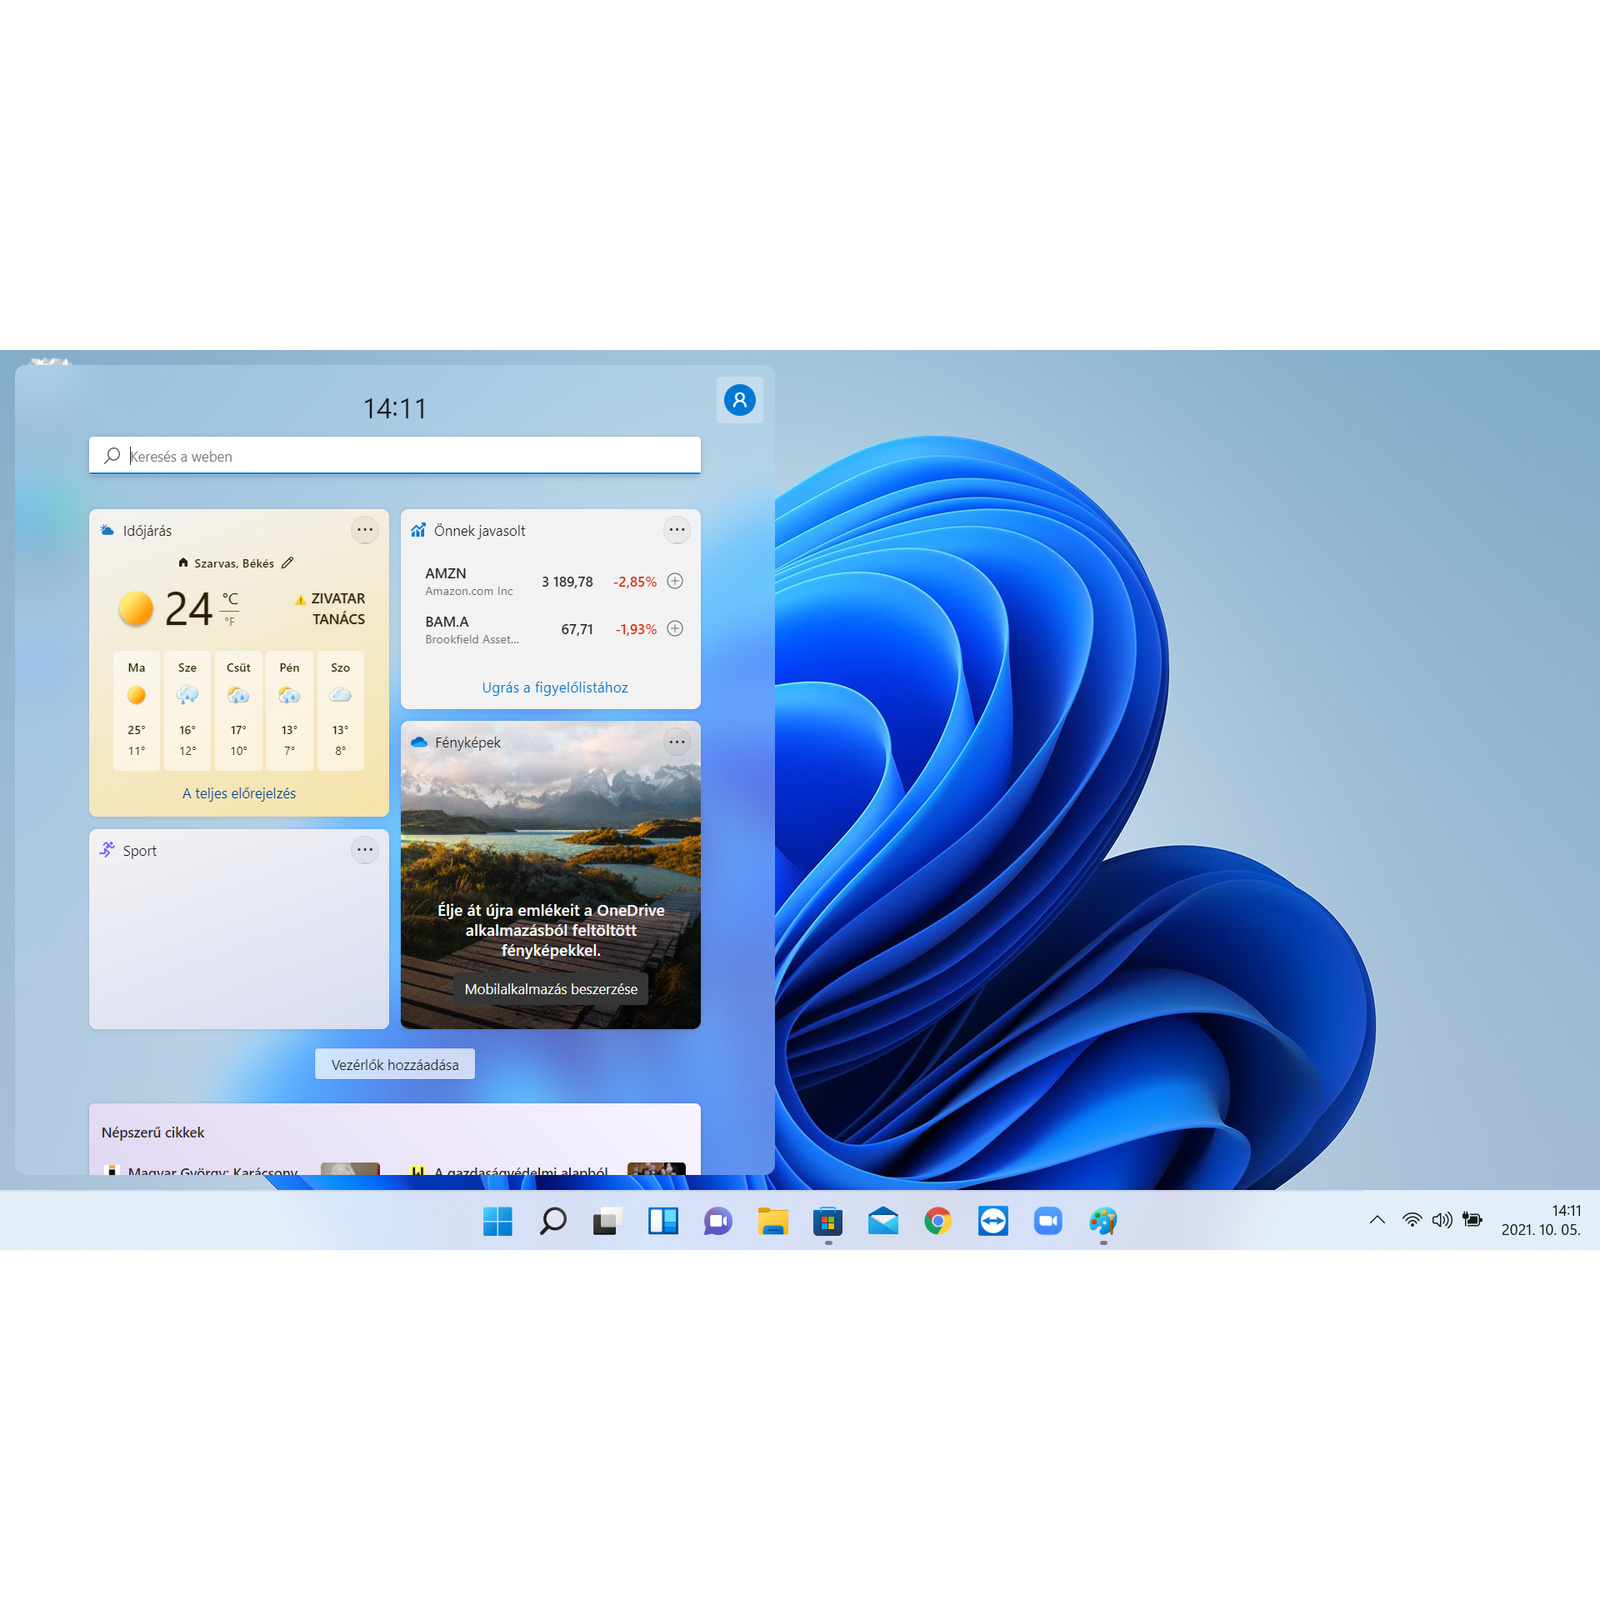1600x1600 pixels.
Task: Launch Microsoft Teams Chat from the taskbar
Action: point(717,1221)
